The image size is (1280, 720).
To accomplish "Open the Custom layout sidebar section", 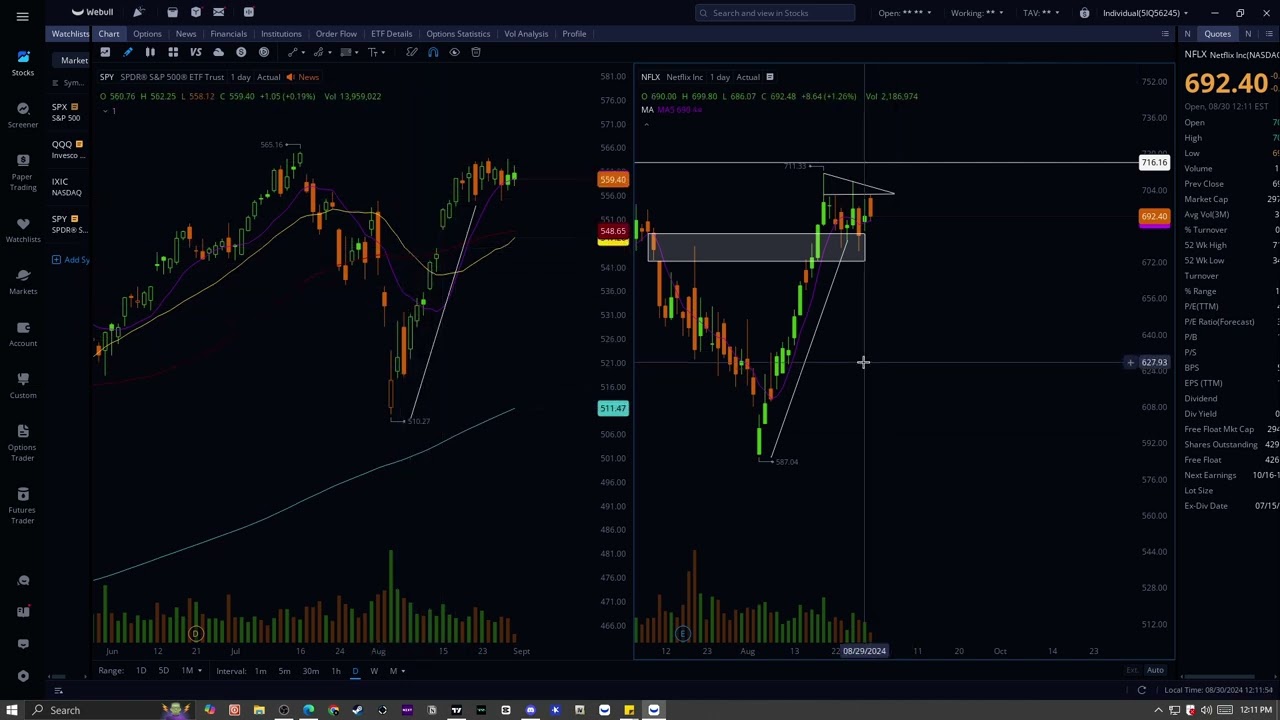I will (22, 385).
